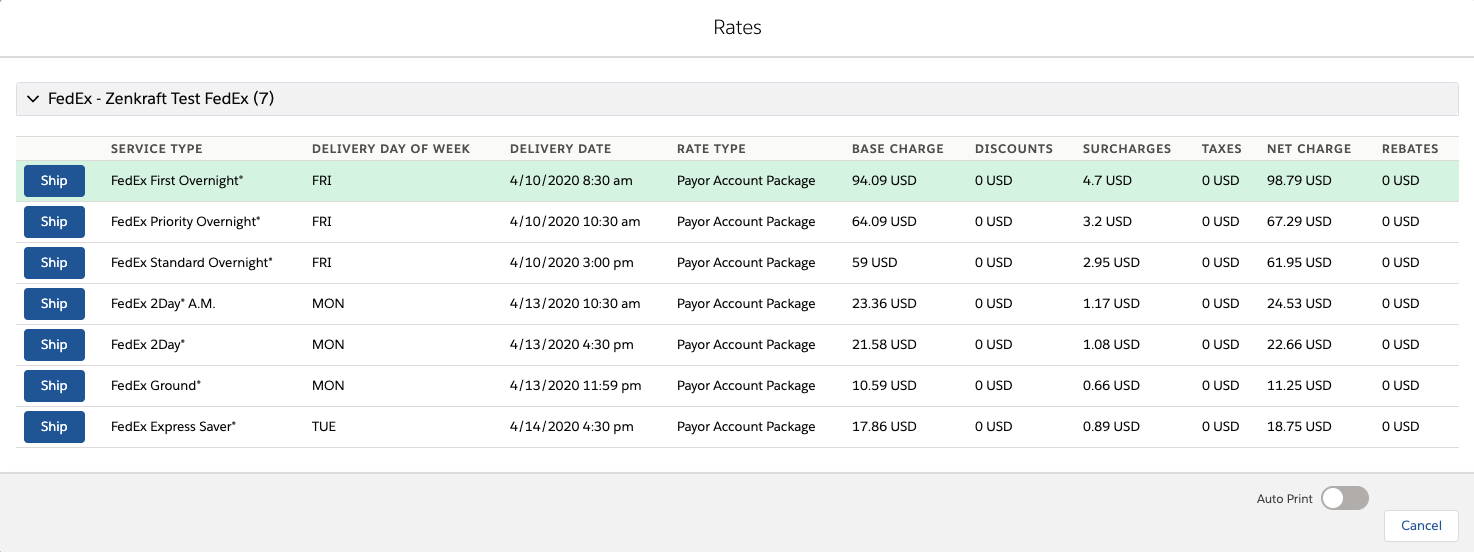Click delivery date 4/13/2020 10:30 am
This screenshot has width=1474, height=552.
coord(575,304)
